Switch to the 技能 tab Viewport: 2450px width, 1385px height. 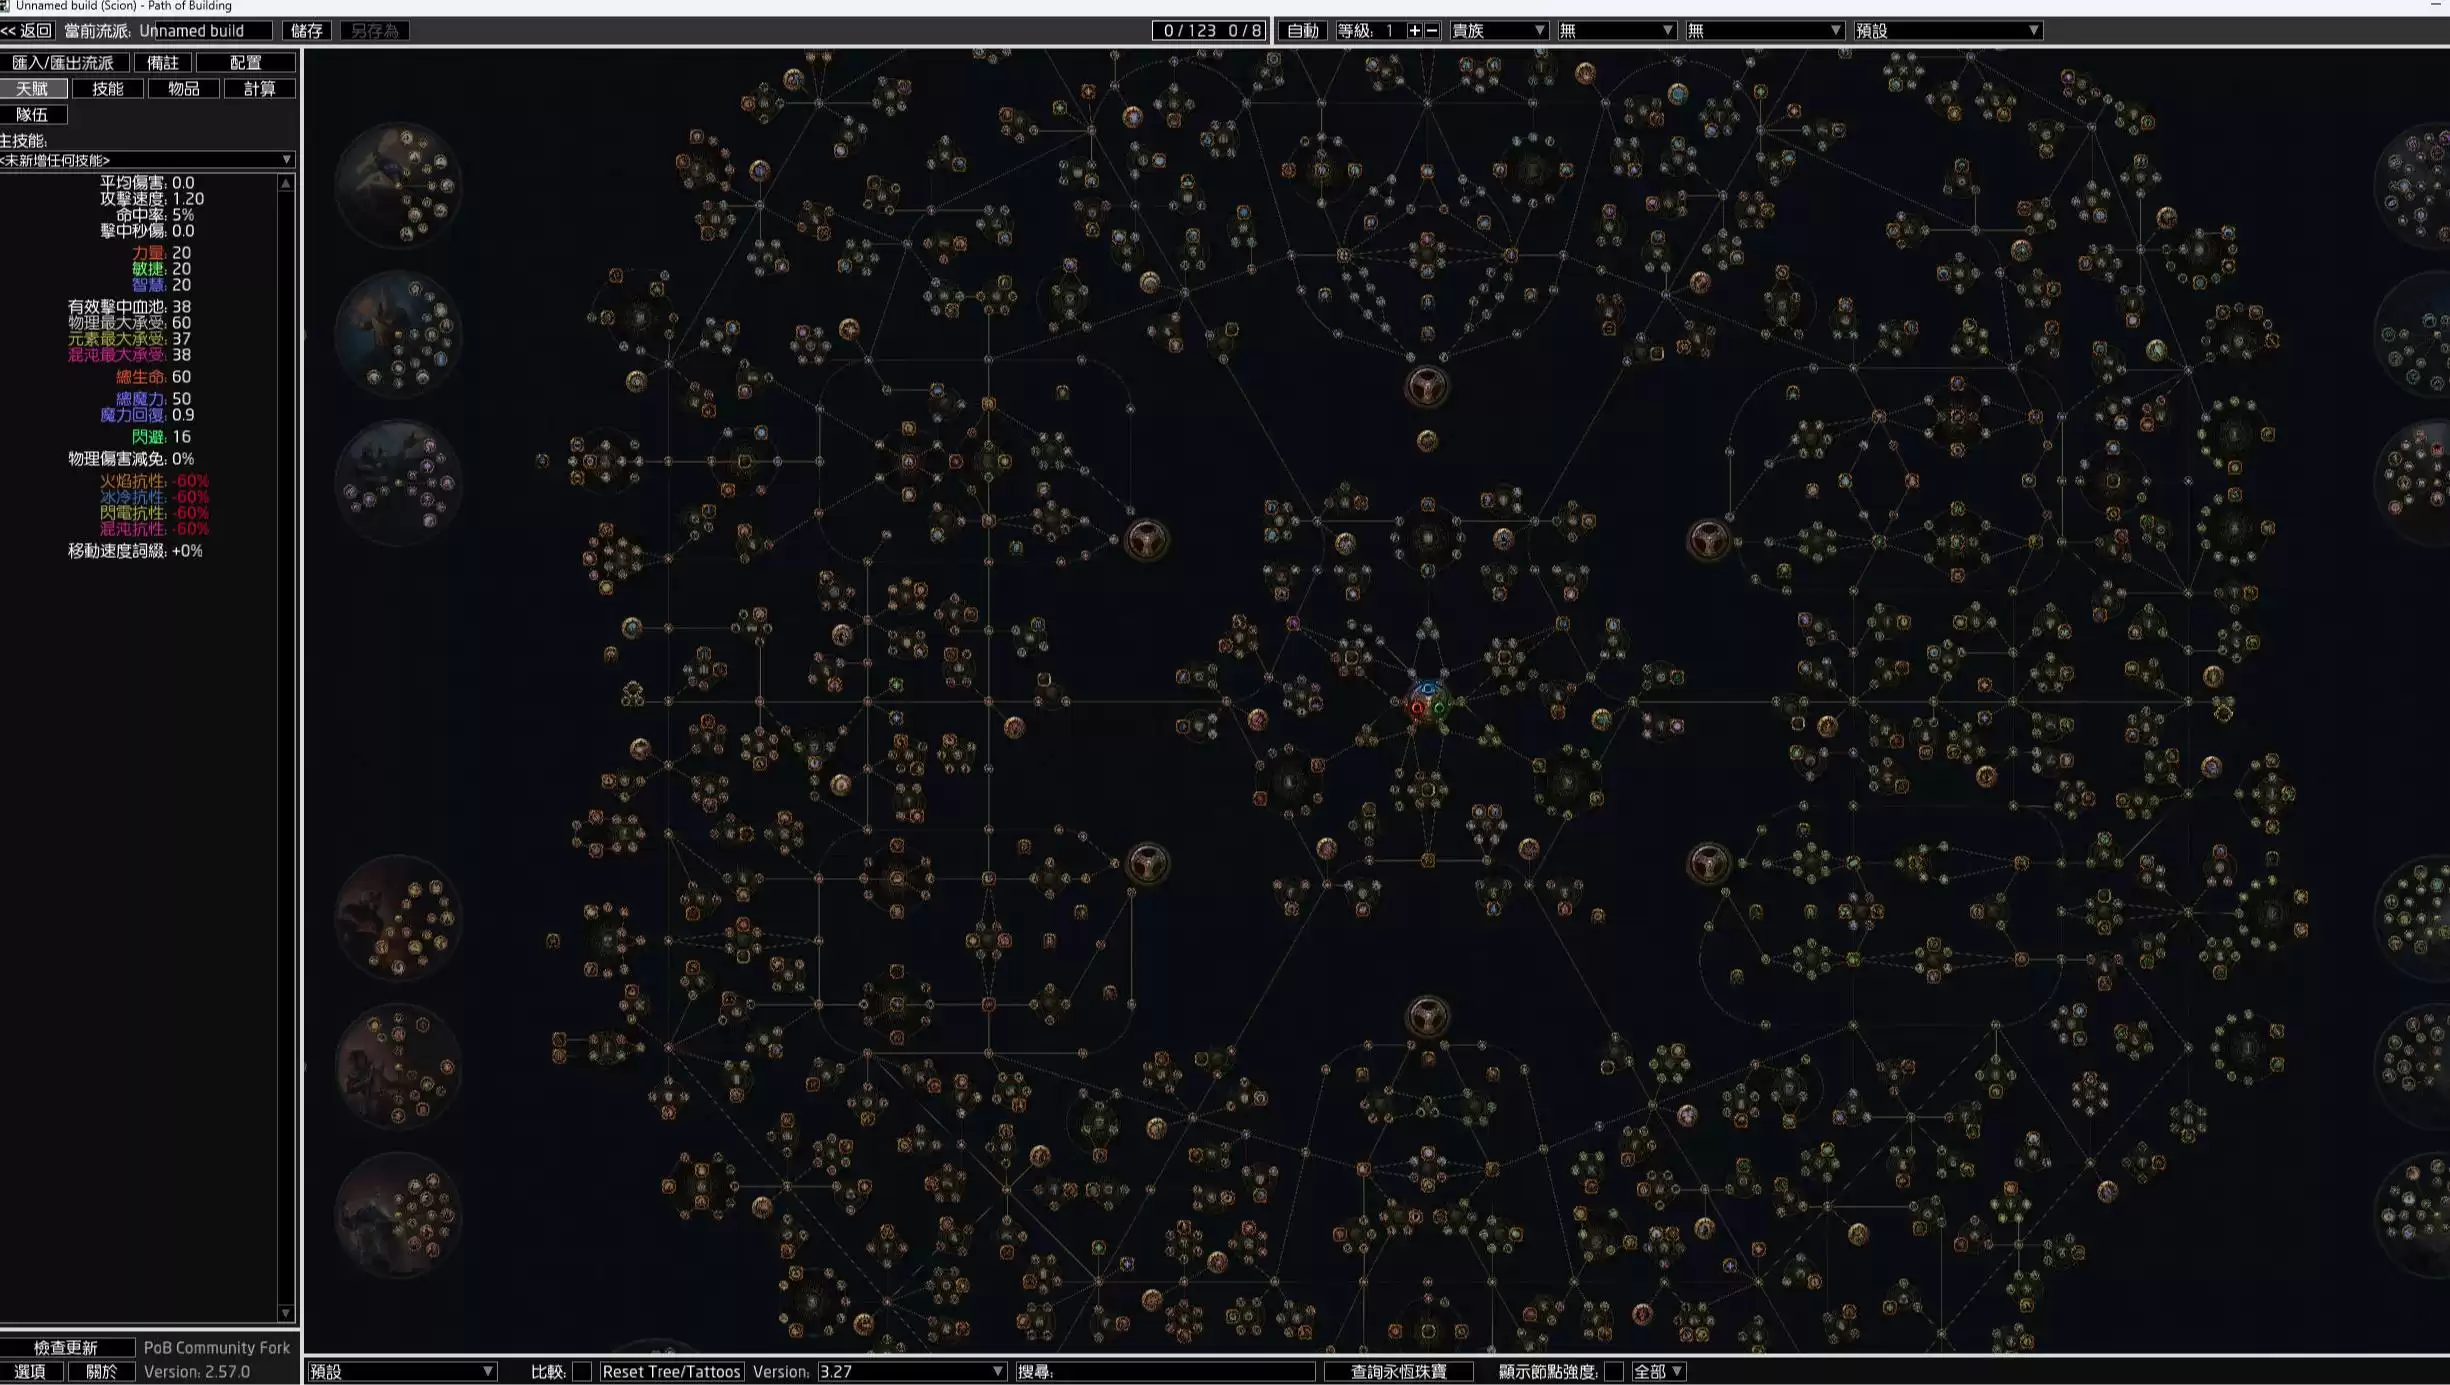(x=107, y=89)
